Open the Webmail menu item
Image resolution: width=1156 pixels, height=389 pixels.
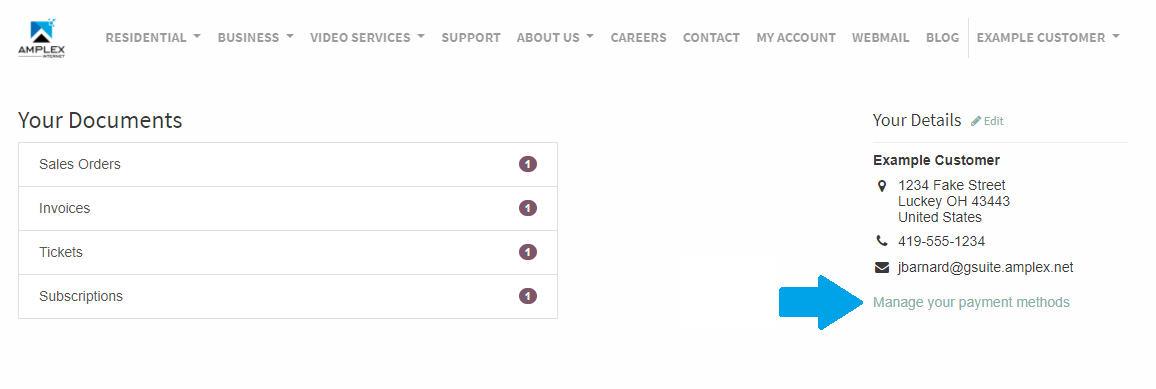(x=880, y=38)
